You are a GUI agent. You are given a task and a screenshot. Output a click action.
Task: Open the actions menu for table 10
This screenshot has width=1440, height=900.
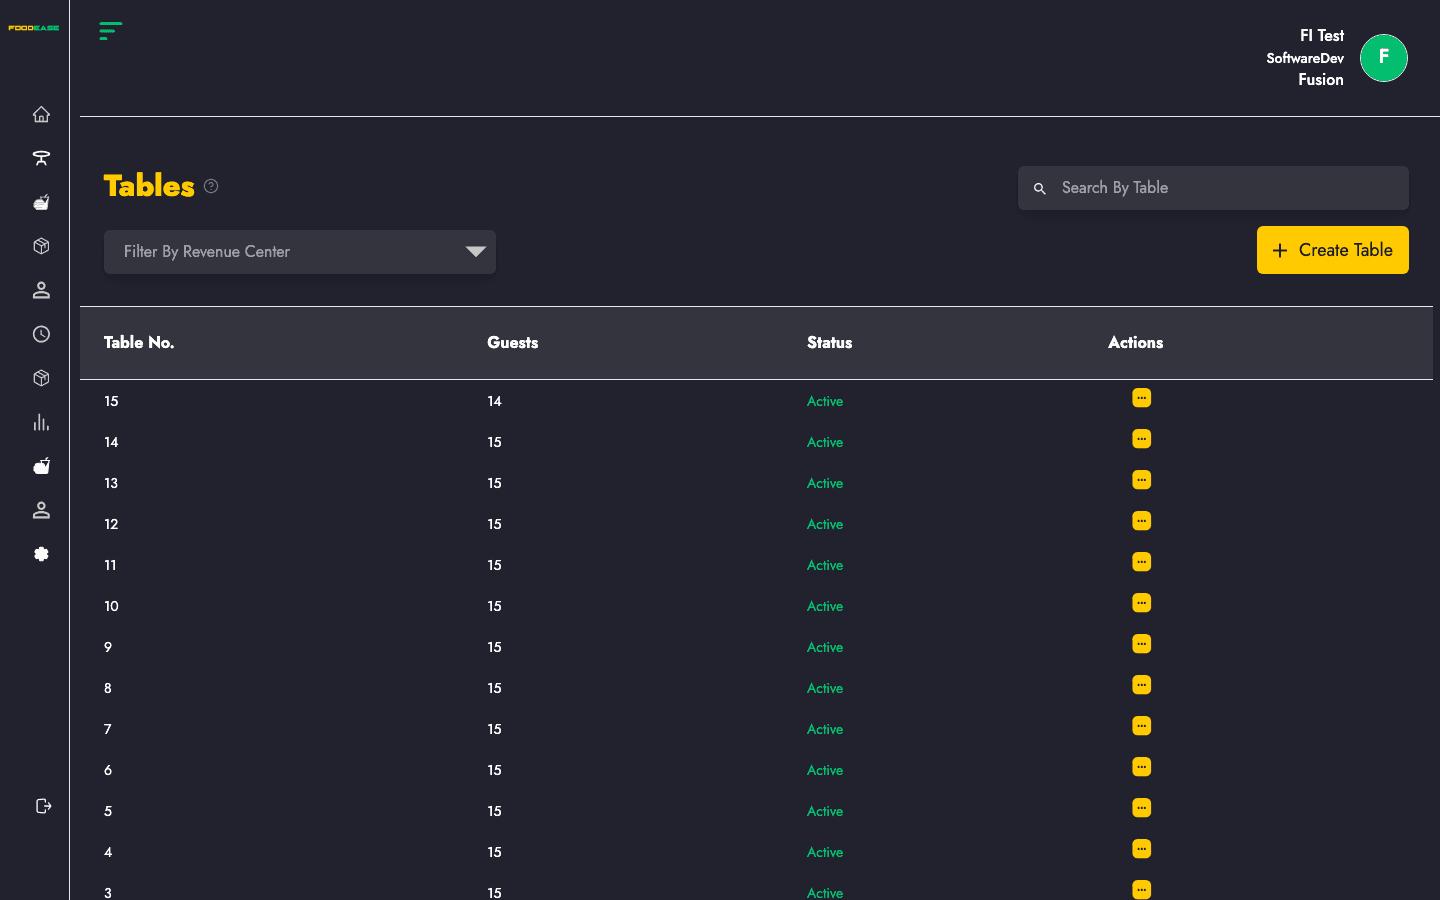(1141, 603)
